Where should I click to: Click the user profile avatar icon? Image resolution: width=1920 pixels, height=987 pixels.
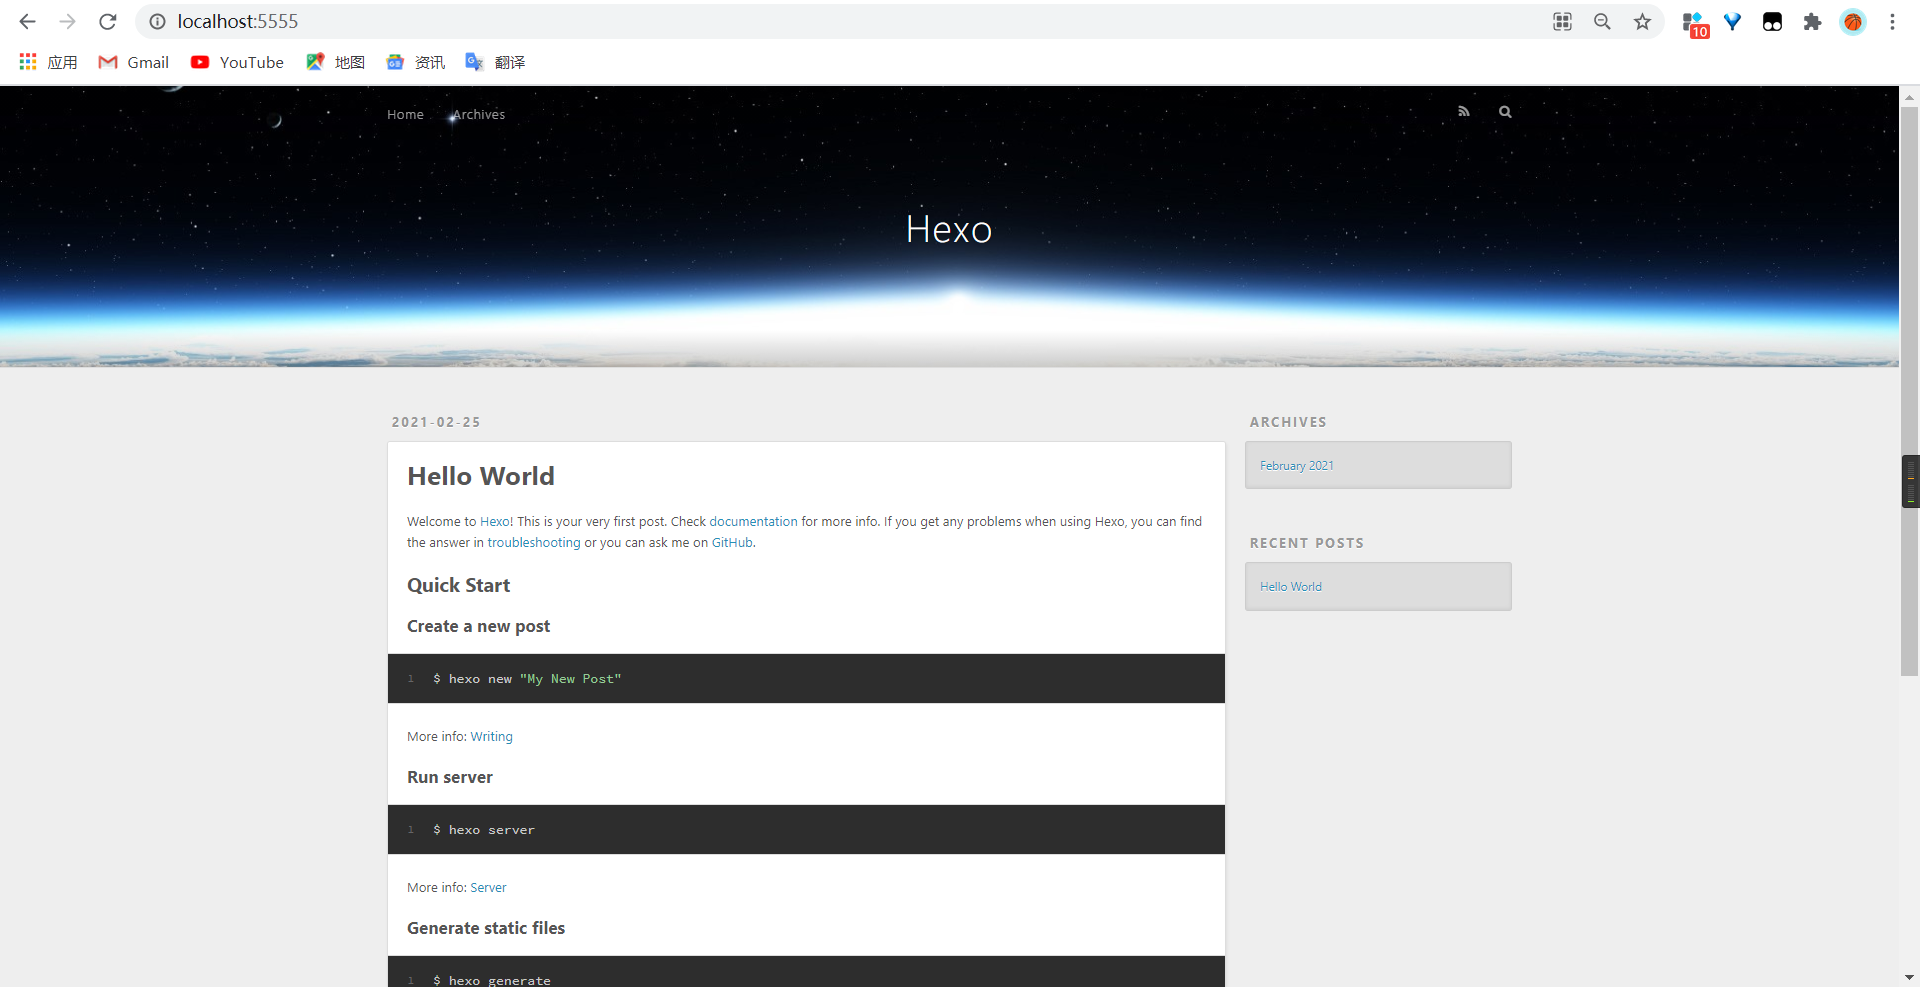click(x=1853, y=22)
